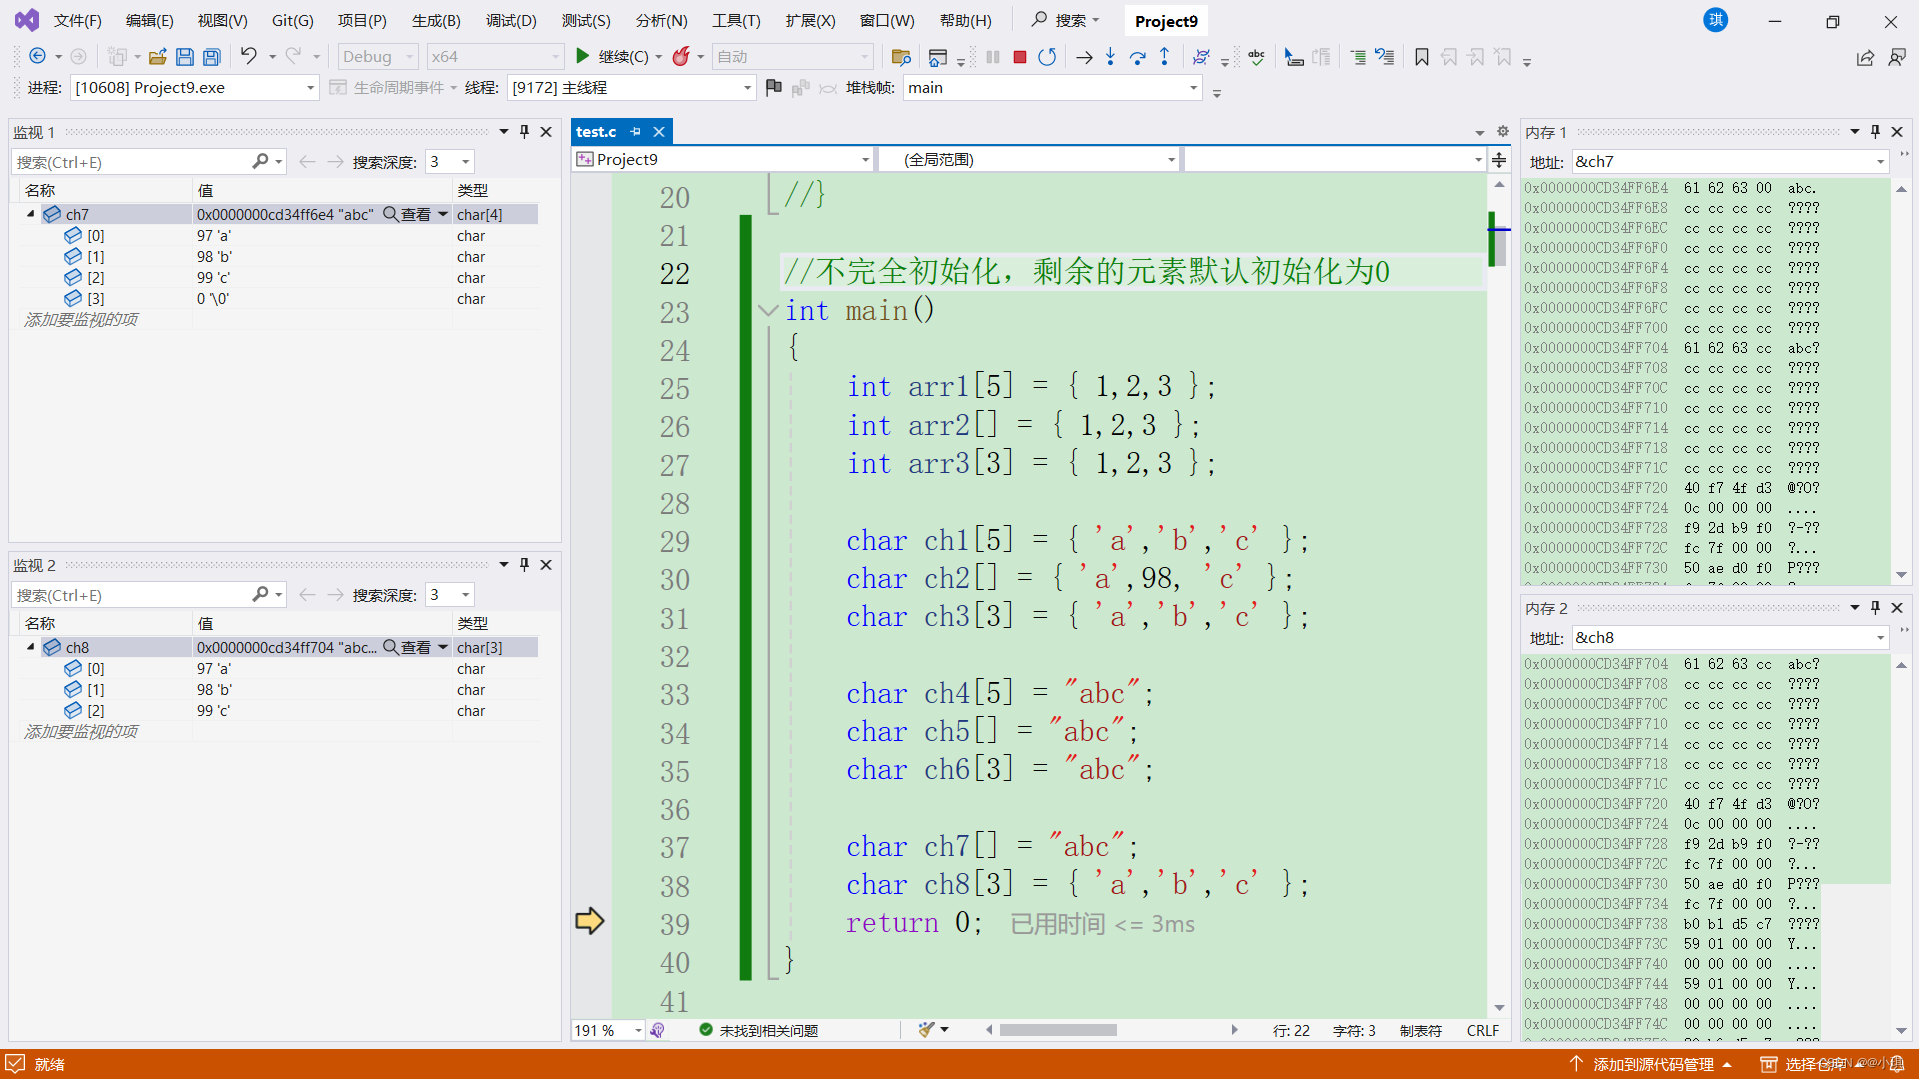This screenshot has height=1079, width=1919.
Task: Focus the &ch8 address field in 内存 2
Action: 1729,638
